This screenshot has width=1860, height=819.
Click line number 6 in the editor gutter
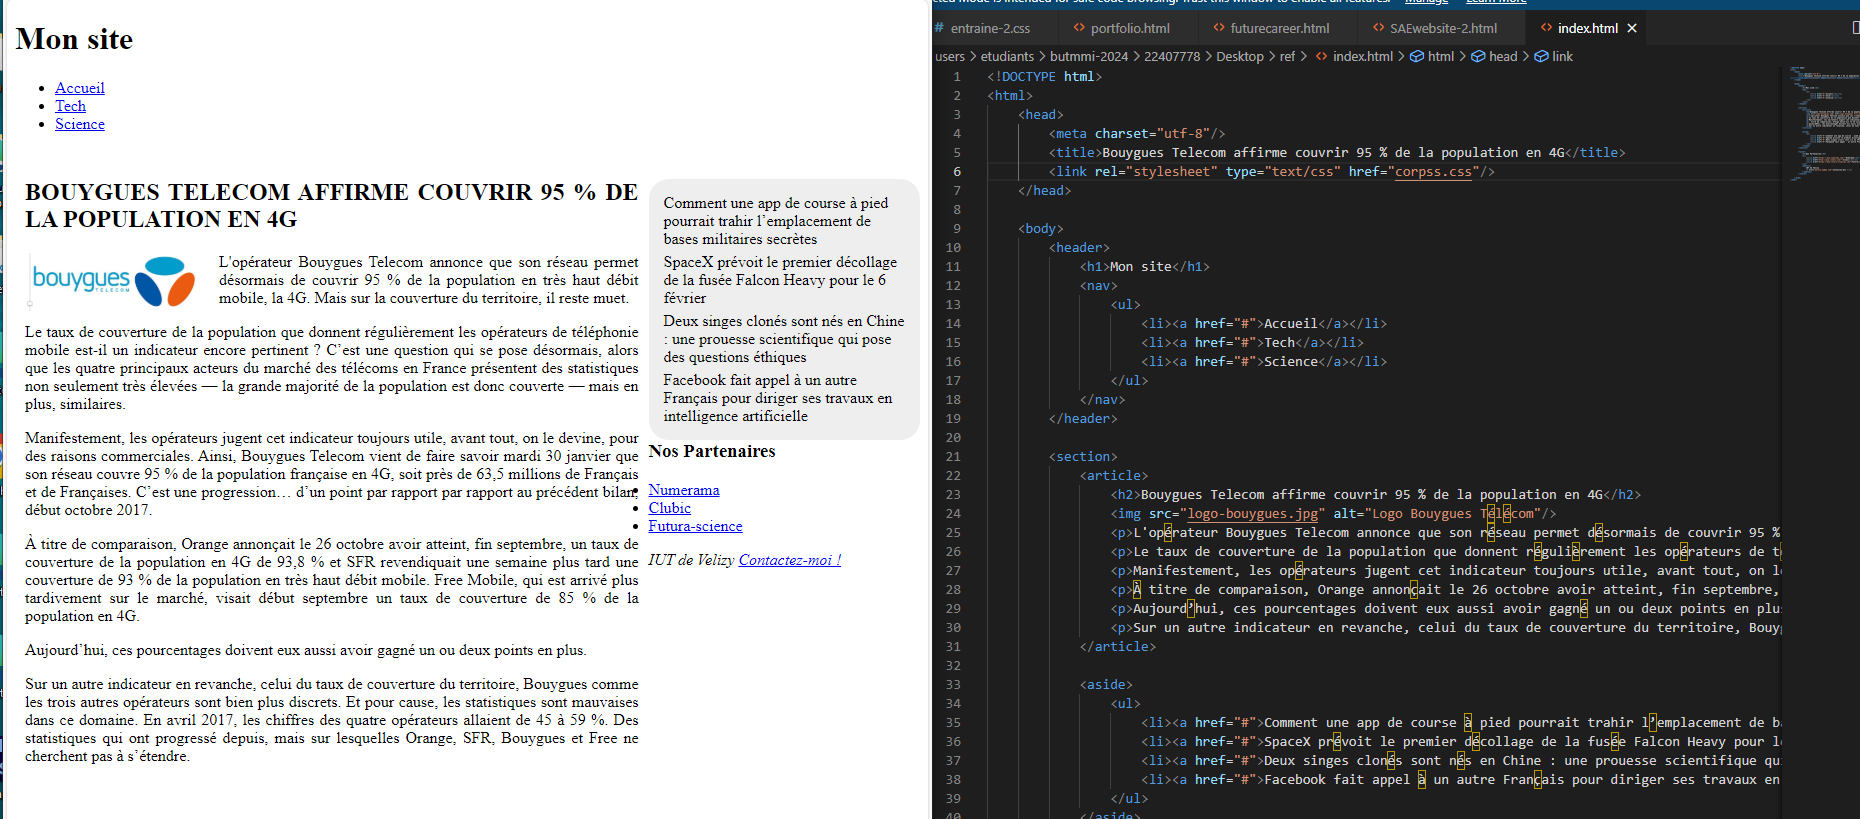pos(957,171)
